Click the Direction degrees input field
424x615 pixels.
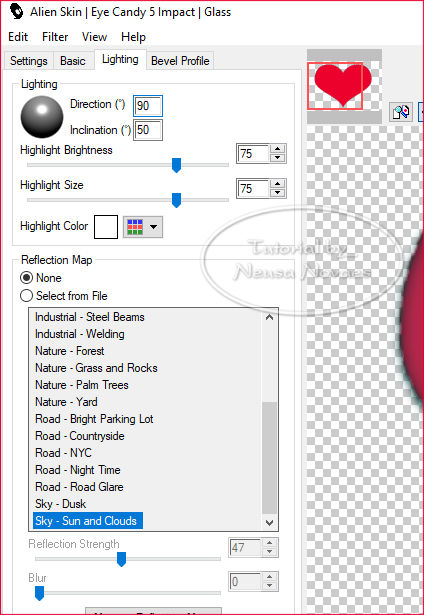tap(148, 106)
